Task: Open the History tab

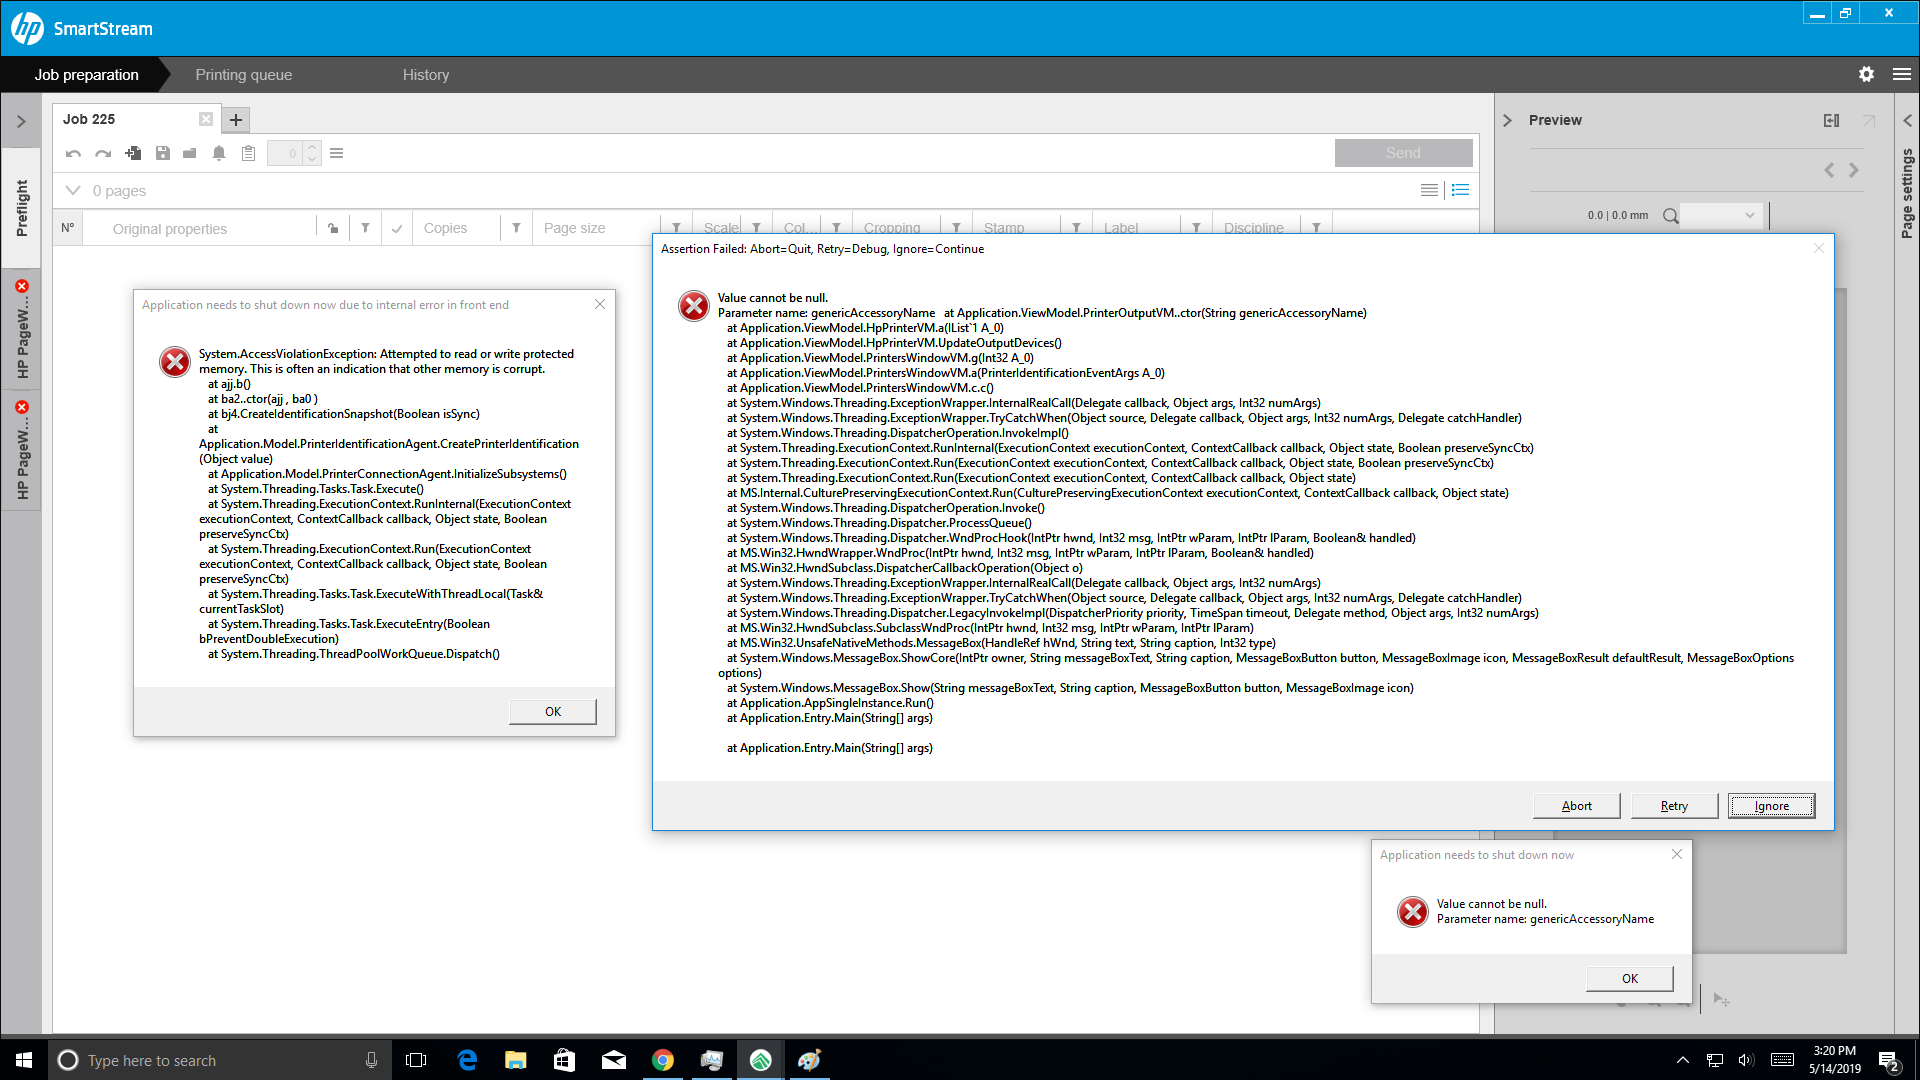Action: (426, 74)
